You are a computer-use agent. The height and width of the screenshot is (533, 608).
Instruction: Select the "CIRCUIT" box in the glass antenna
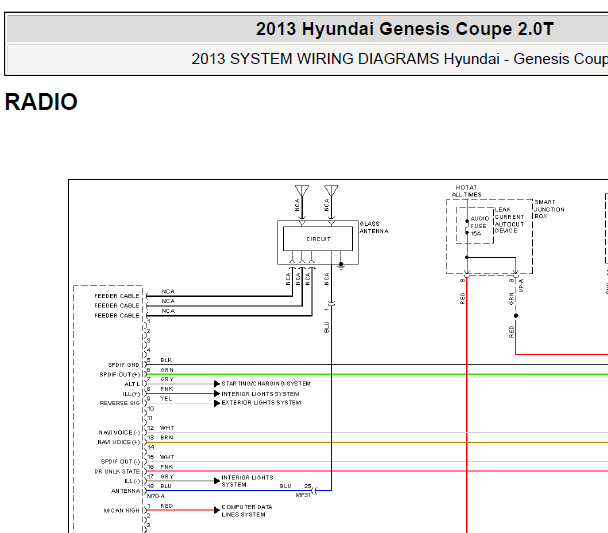pos(318,239)
